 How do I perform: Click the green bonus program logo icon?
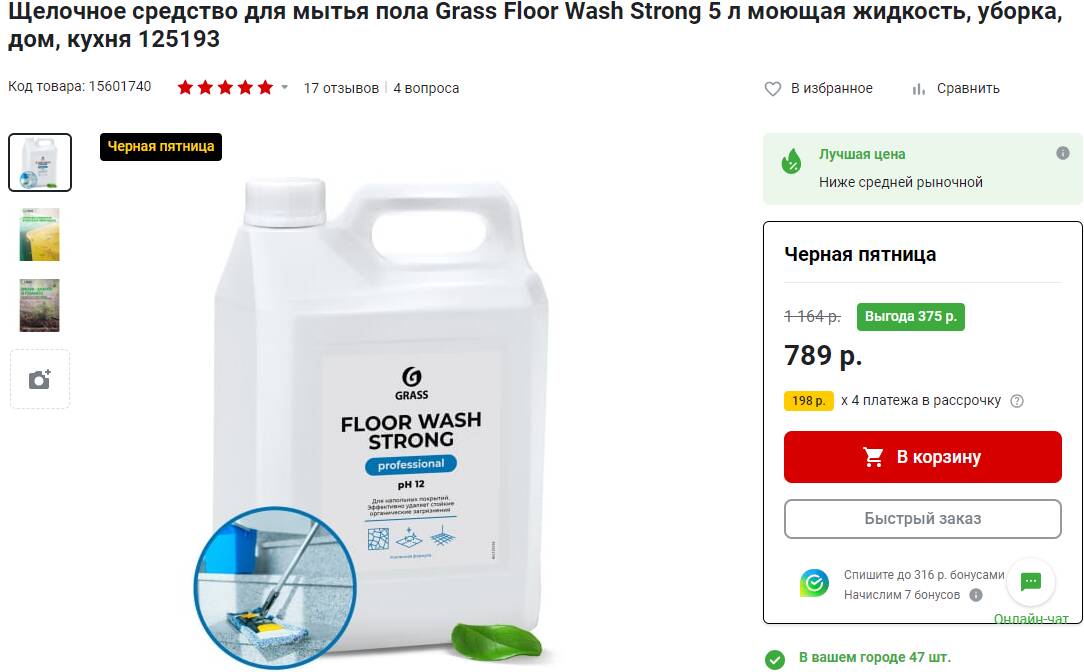click(x=814, y=584)
